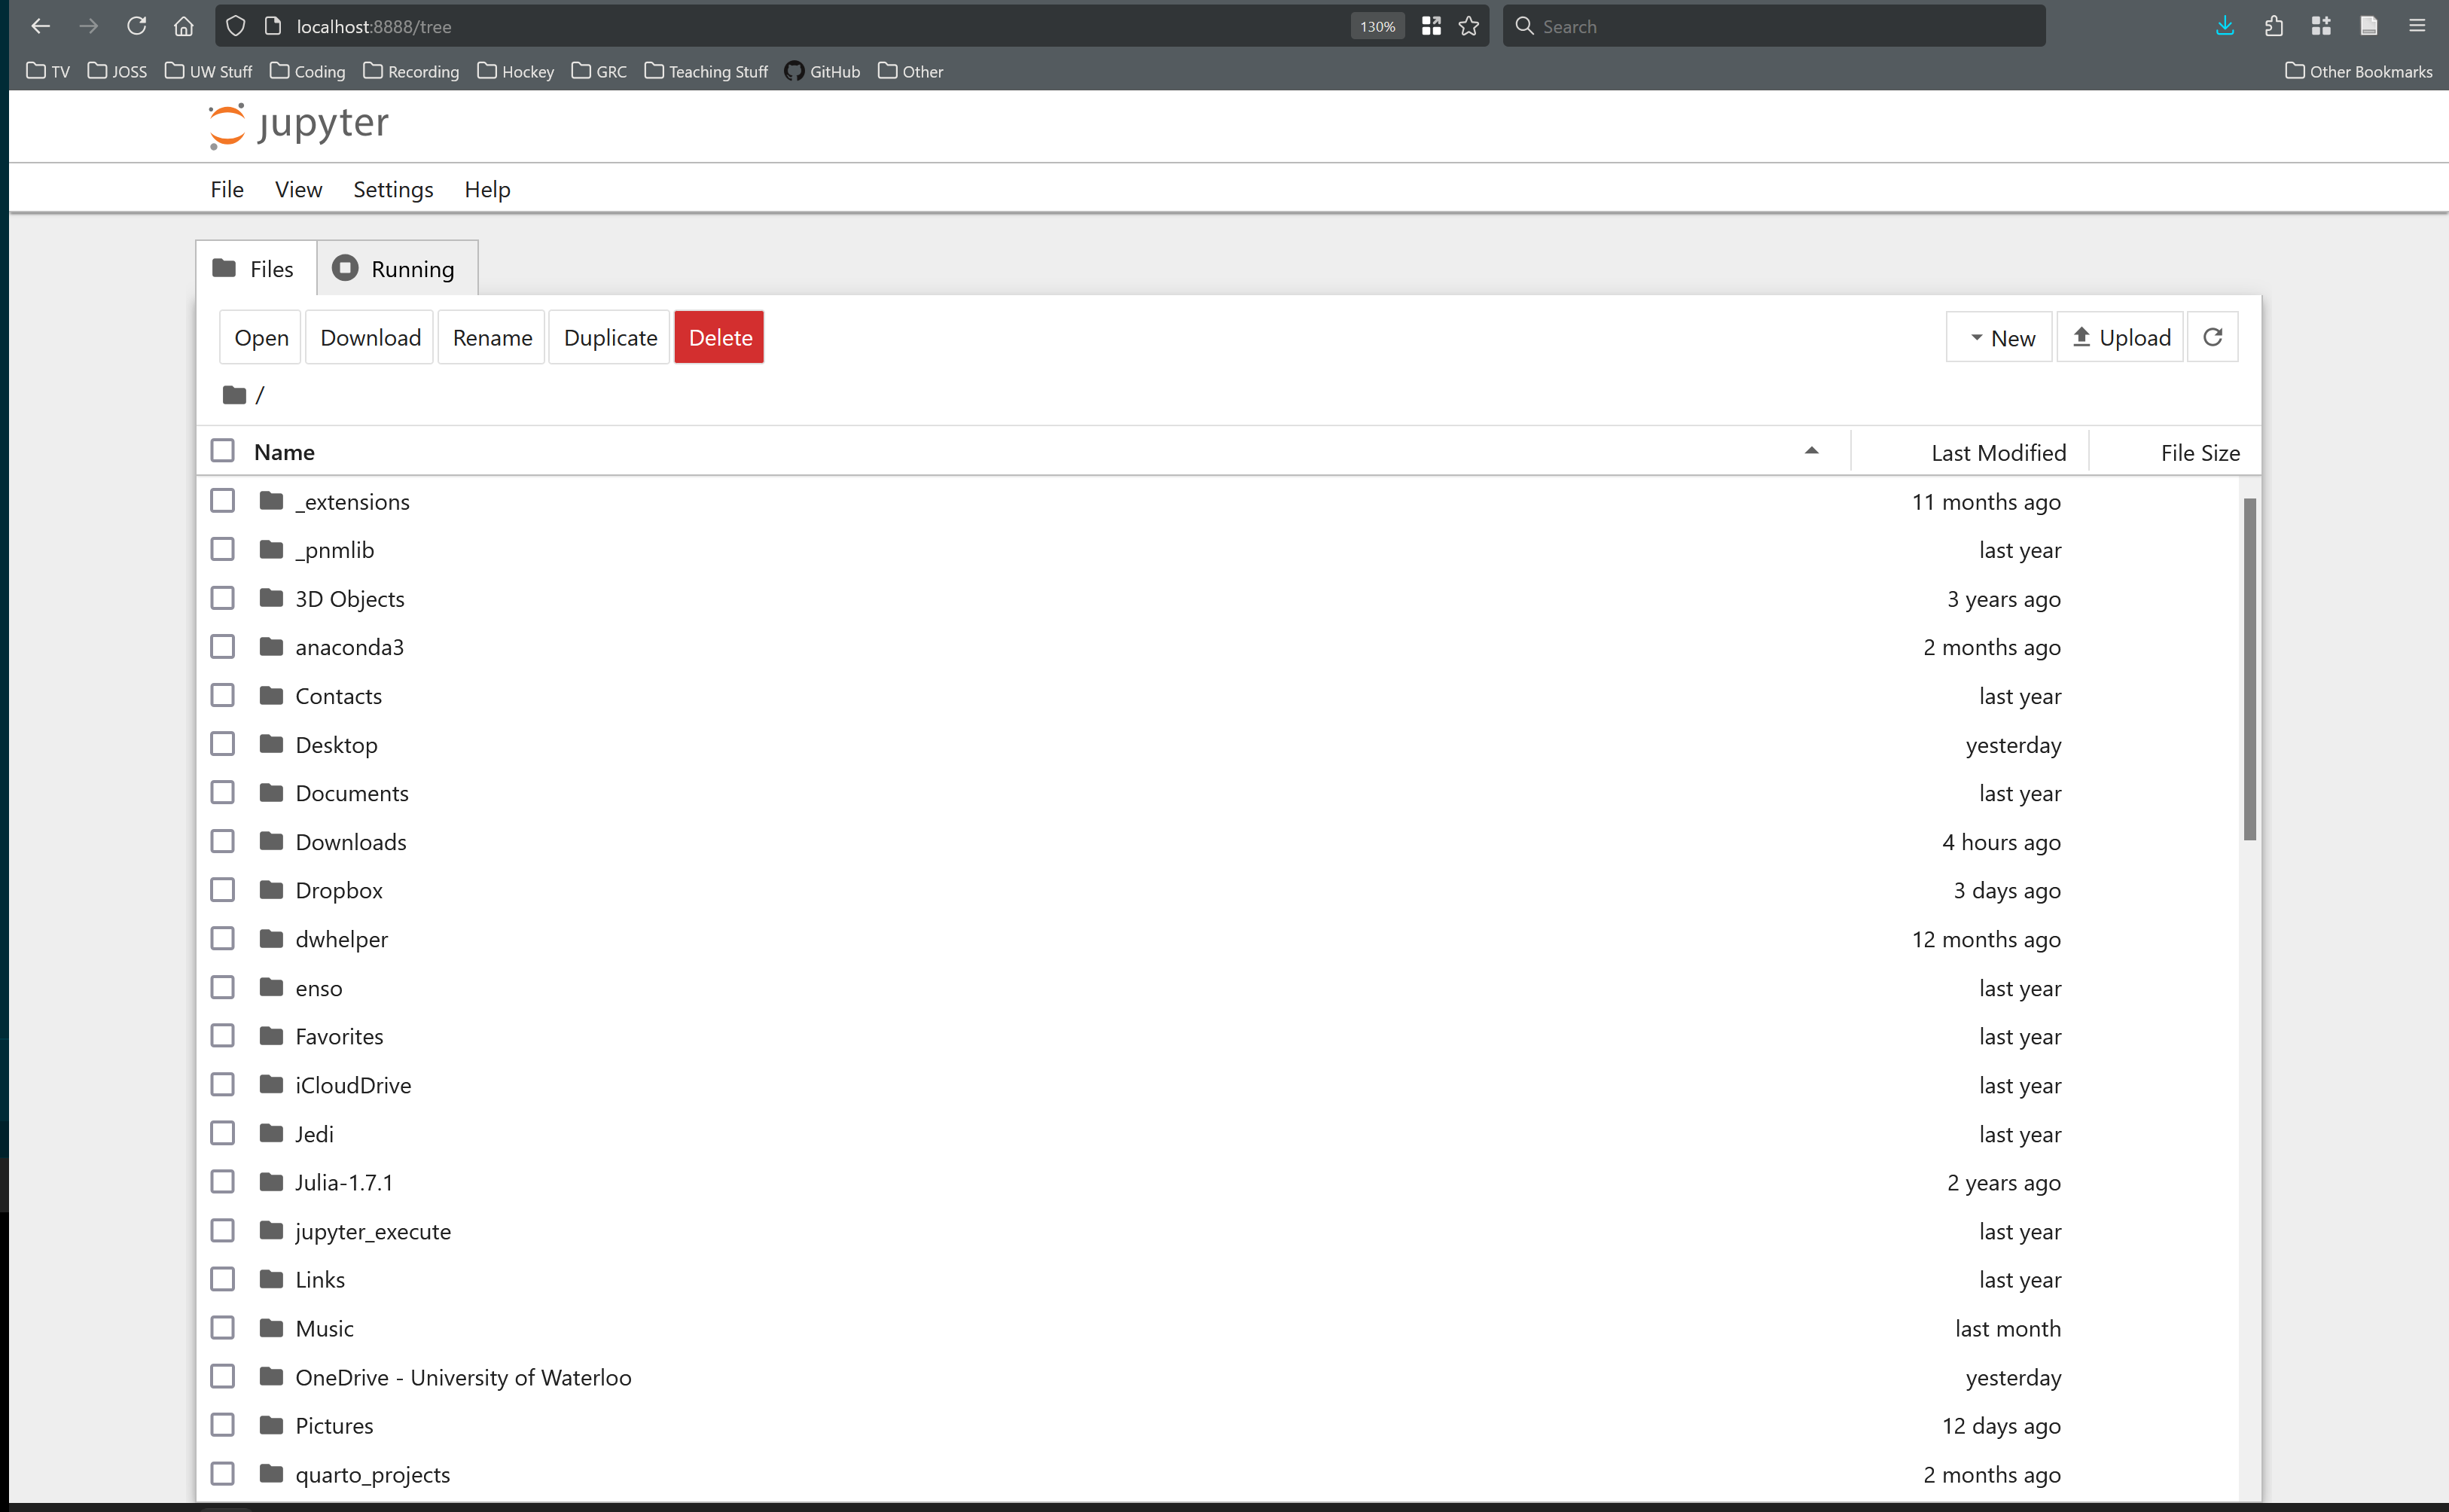Open the Documents folder link
The height and width of the screenshot is (1512, 2449).
pyautogui.click(x=352, y=793)
